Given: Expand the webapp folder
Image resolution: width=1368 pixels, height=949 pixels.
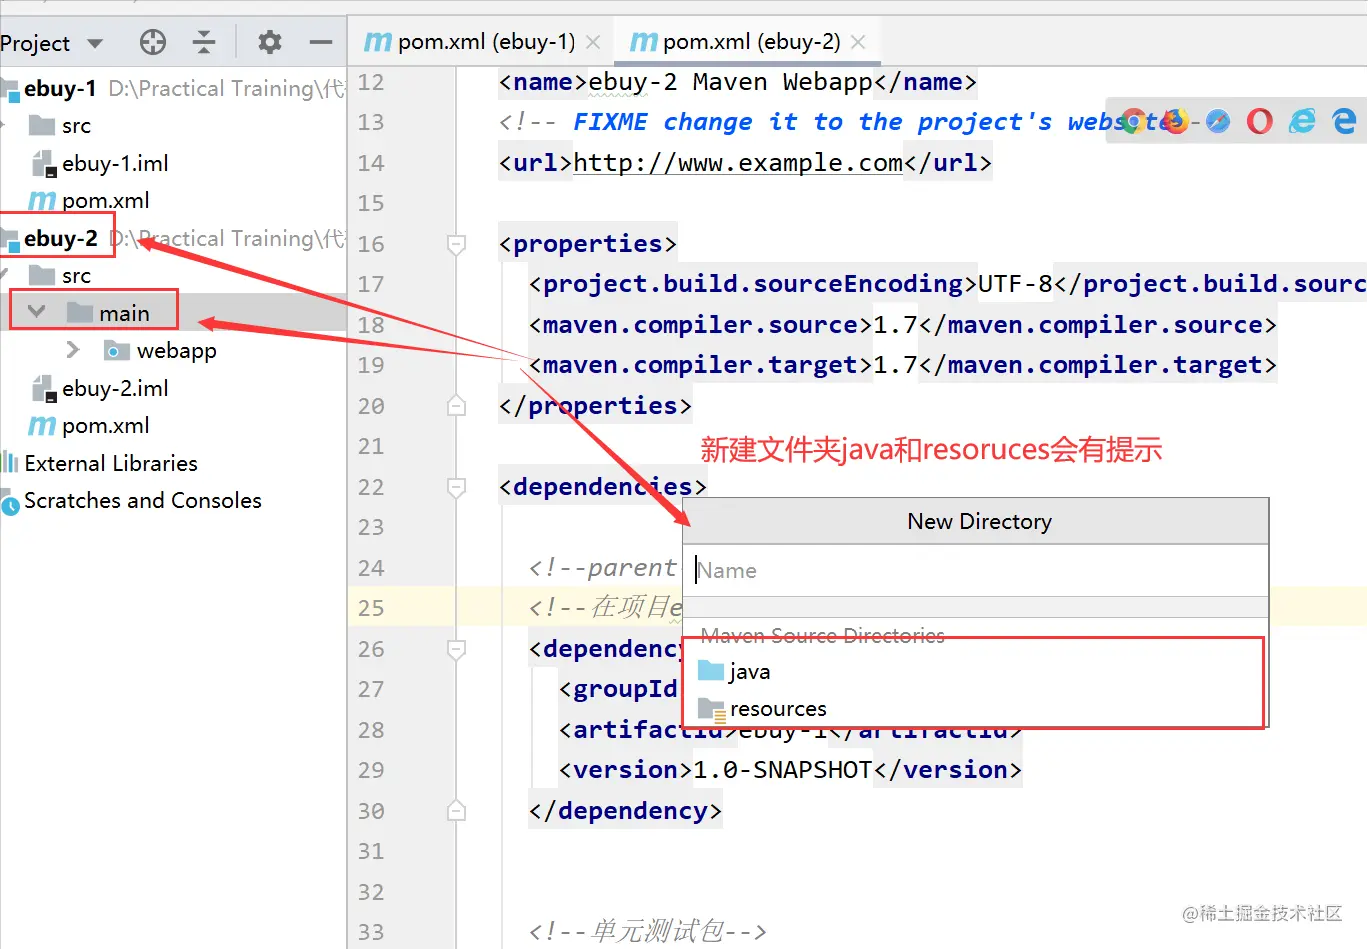Looking at the screenshot, I should 72,350.
